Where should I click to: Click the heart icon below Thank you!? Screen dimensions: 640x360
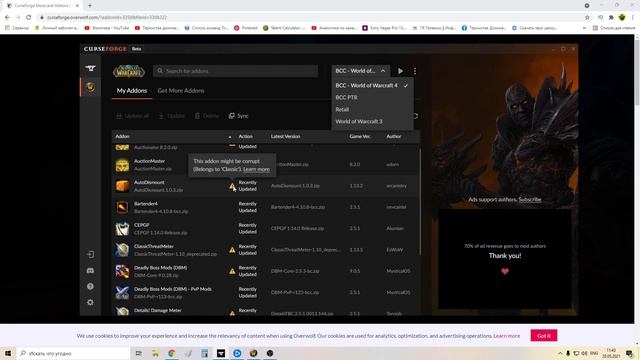pyautogui.click(x=505, y=271)
